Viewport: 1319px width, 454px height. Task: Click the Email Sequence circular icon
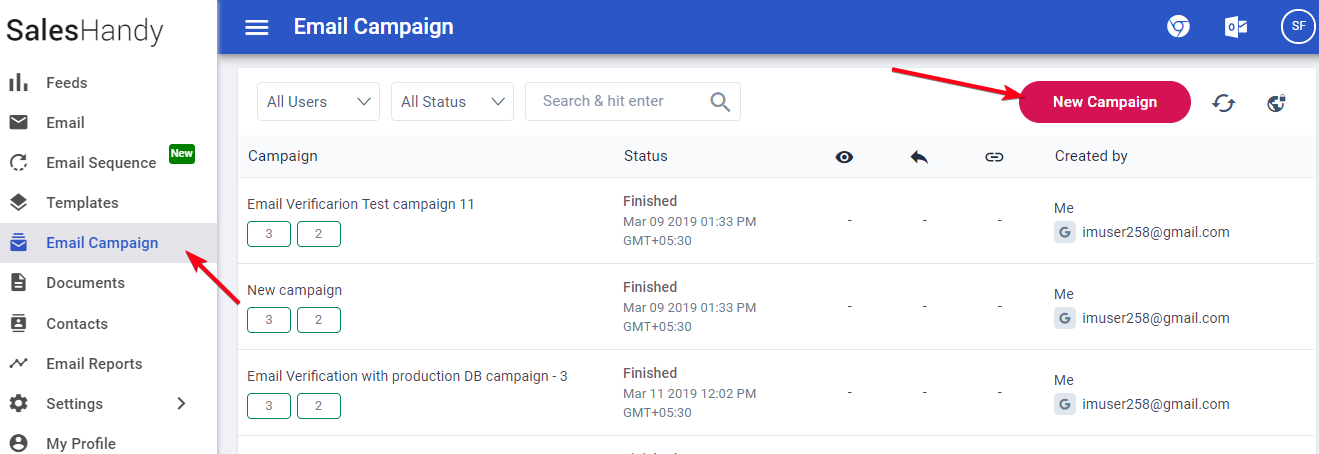[x=18, y=162]
